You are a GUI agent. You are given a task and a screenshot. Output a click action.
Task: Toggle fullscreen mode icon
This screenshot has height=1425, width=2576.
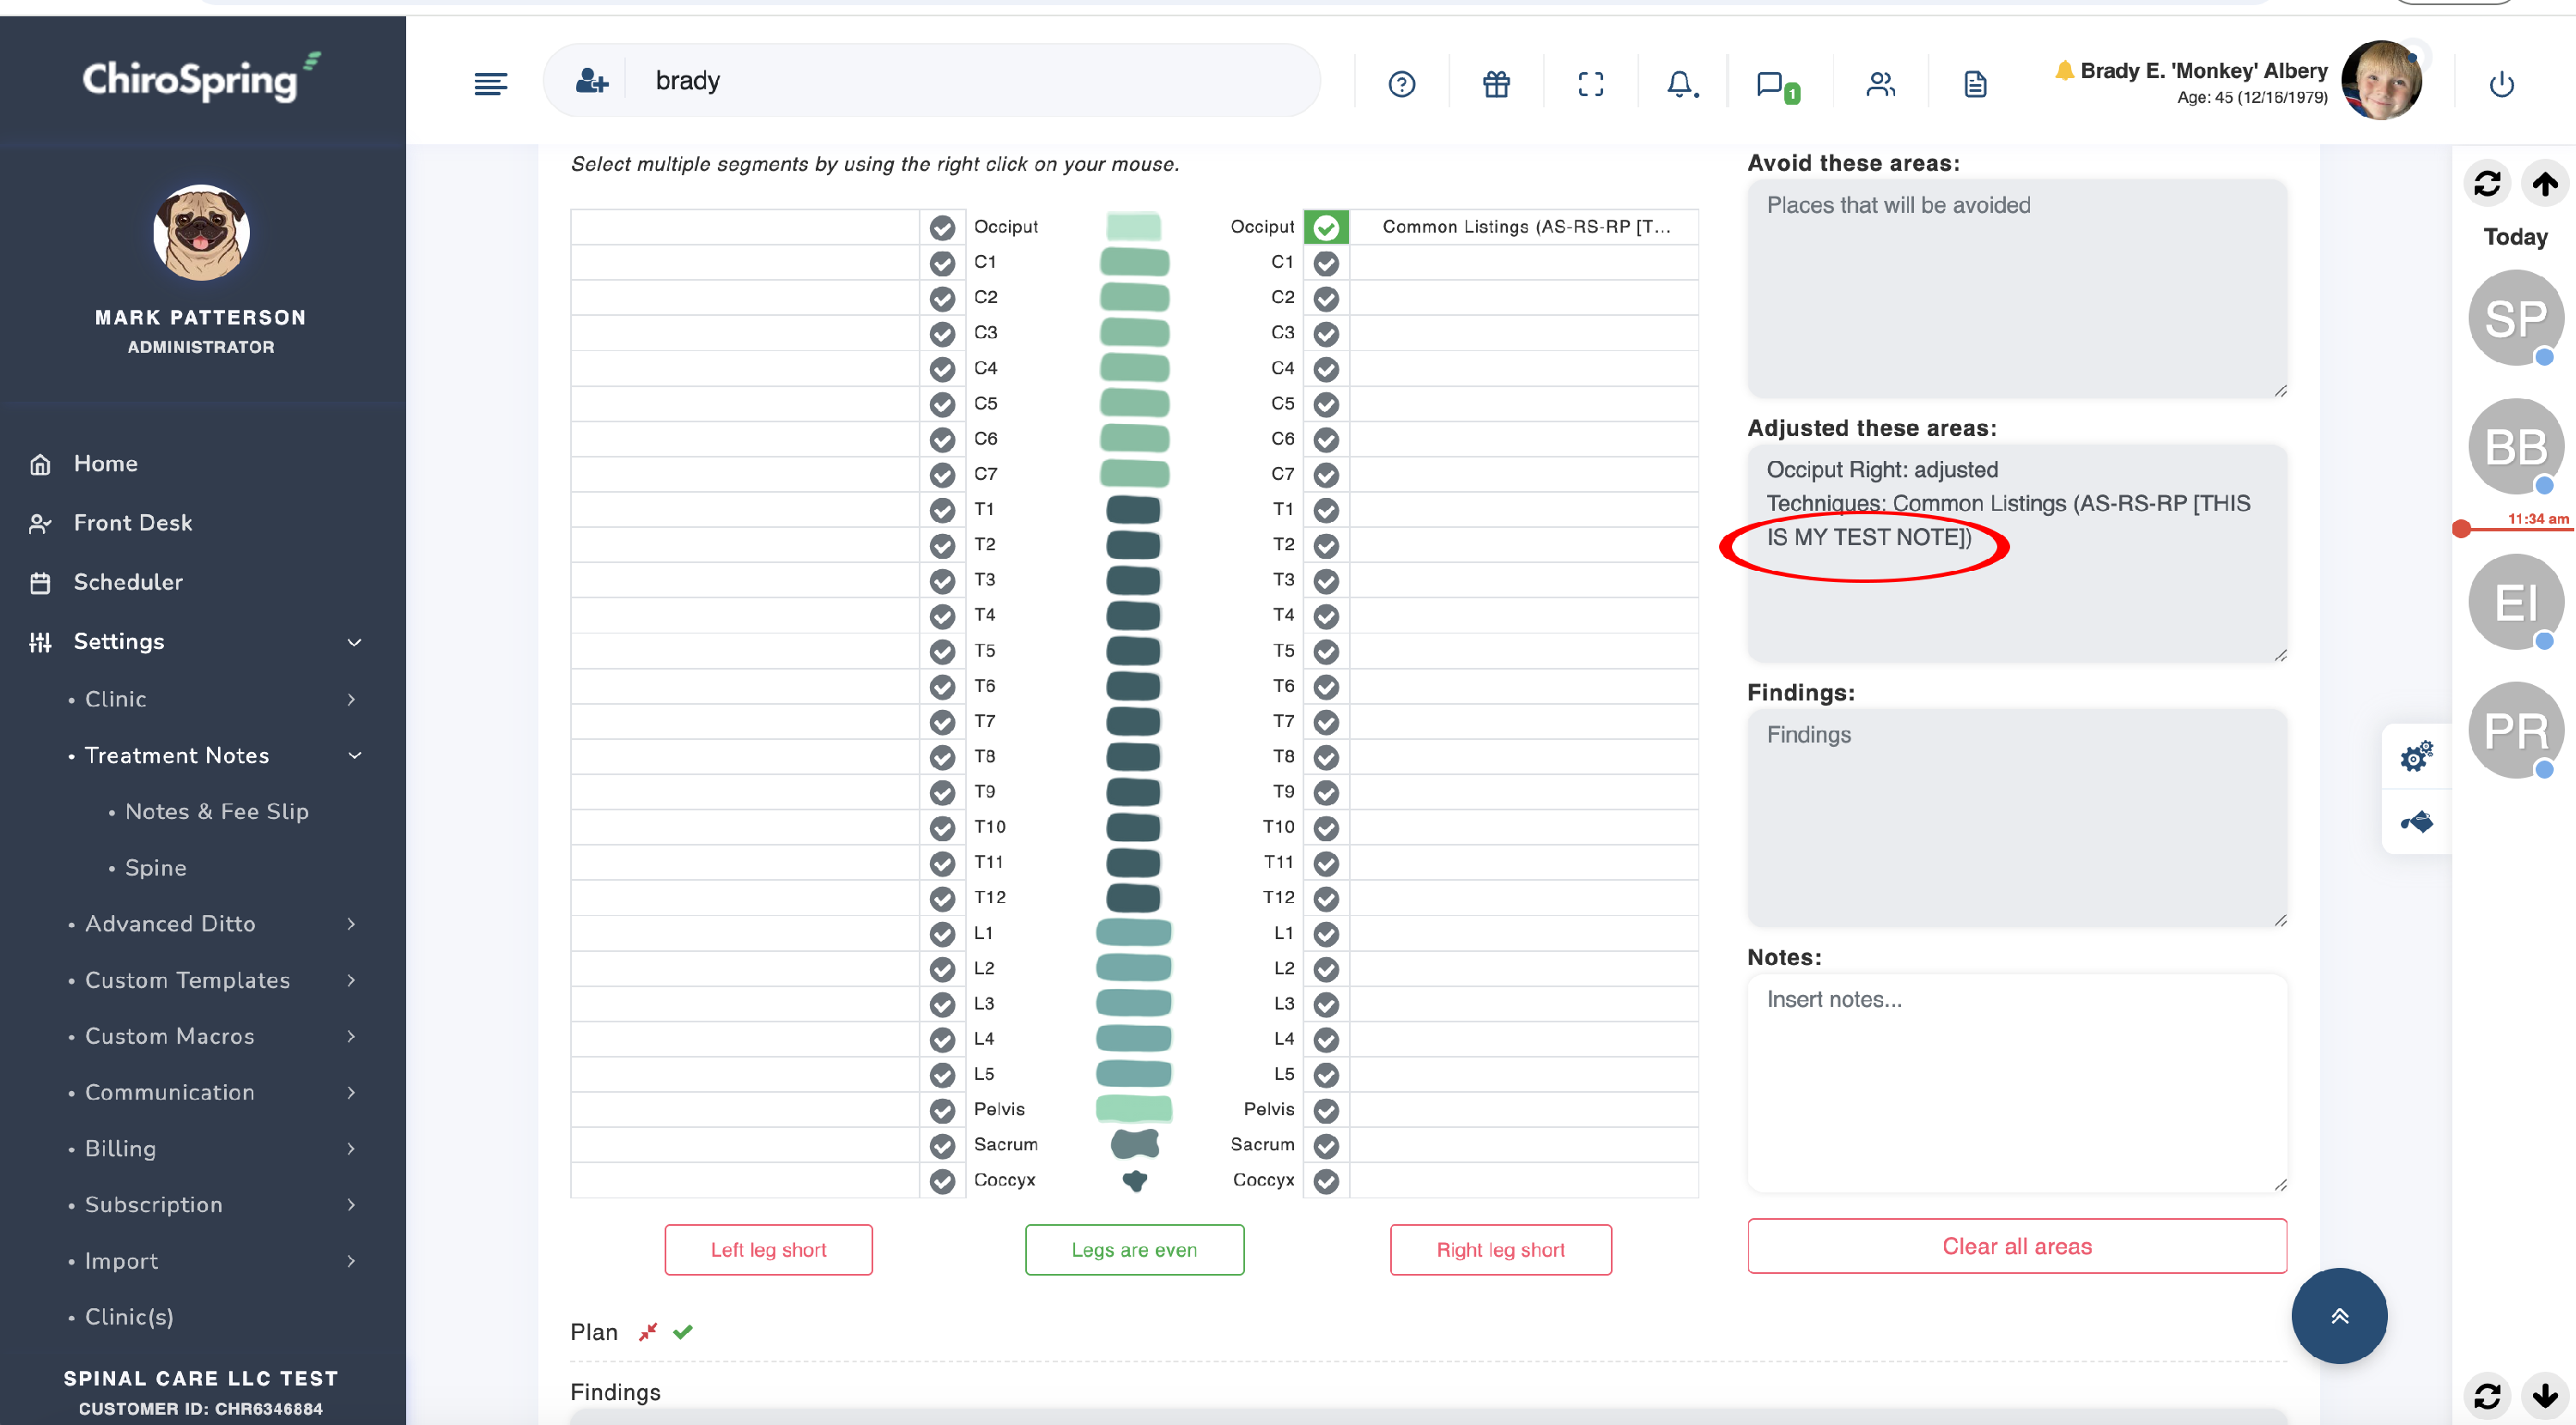[1590, 84]
